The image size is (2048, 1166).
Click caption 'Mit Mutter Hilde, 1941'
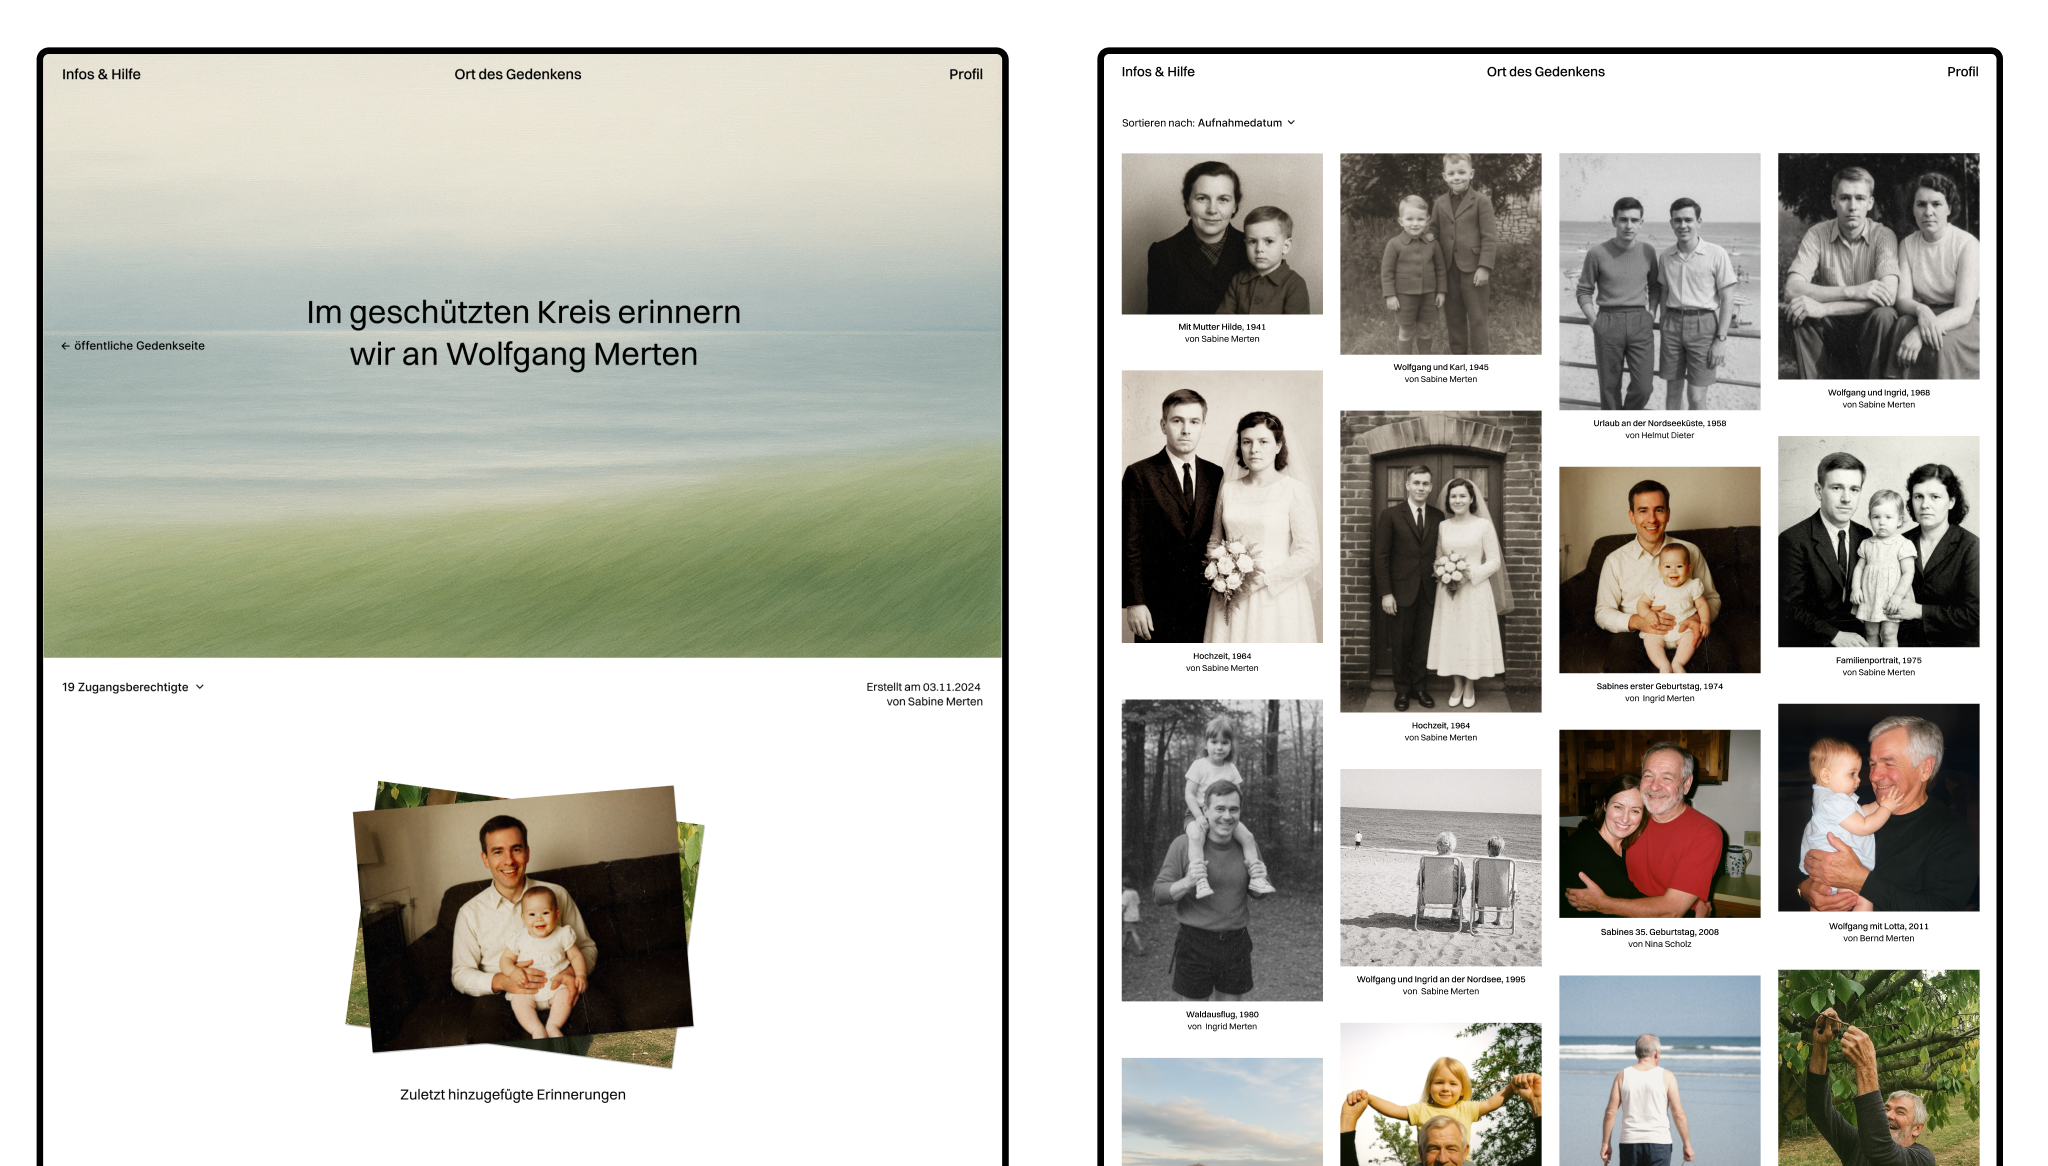click(1222, 327)
